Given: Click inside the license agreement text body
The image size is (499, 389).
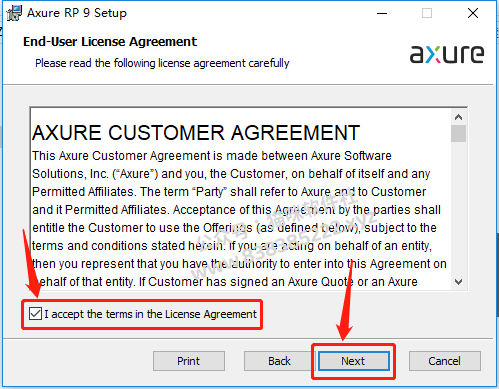Looking at the screenshot, I should (x=240, y=219).
